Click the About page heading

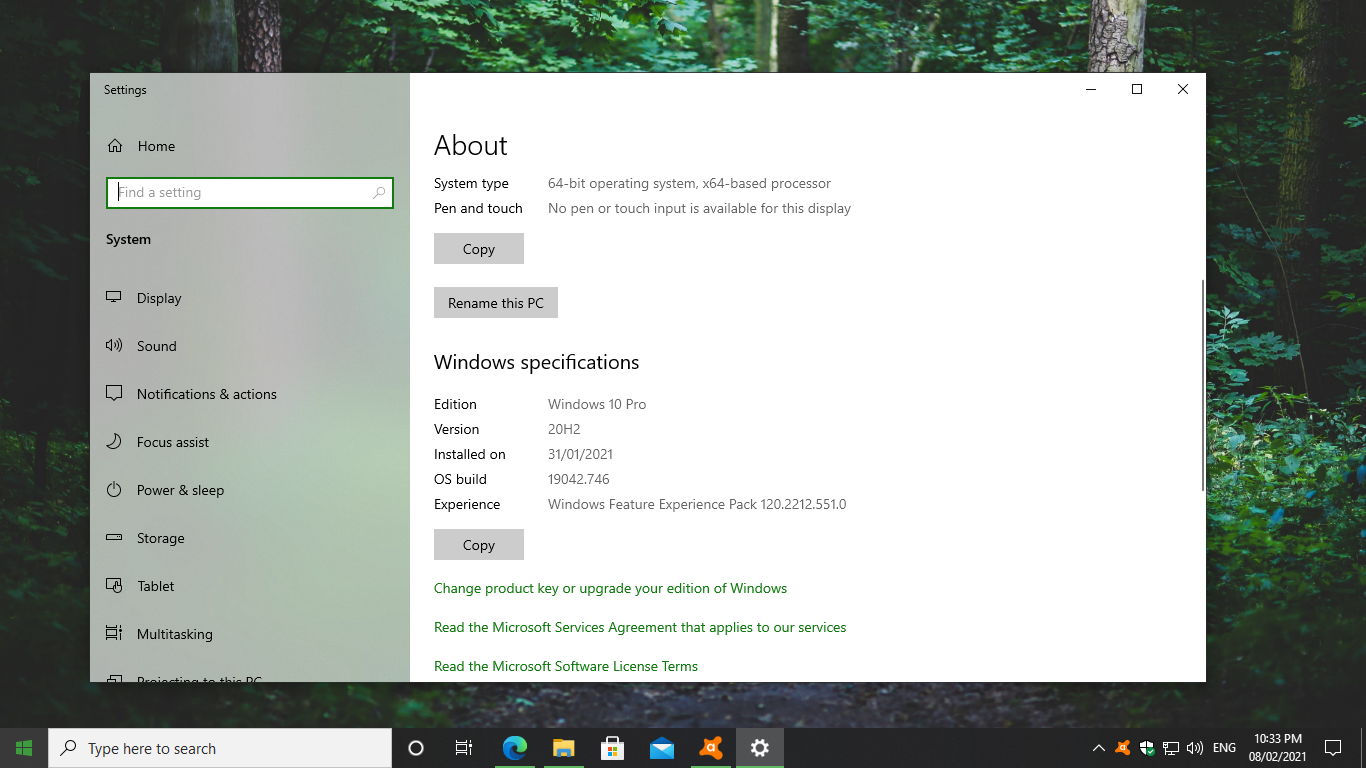pos(471,146)
